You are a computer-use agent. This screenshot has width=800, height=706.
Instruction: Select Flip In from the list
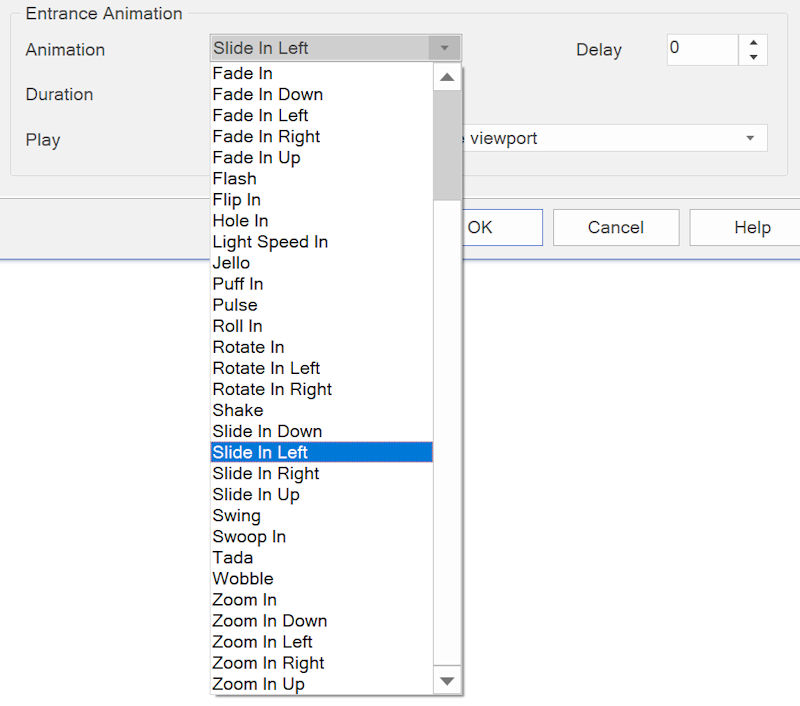[x=237, y=199]
